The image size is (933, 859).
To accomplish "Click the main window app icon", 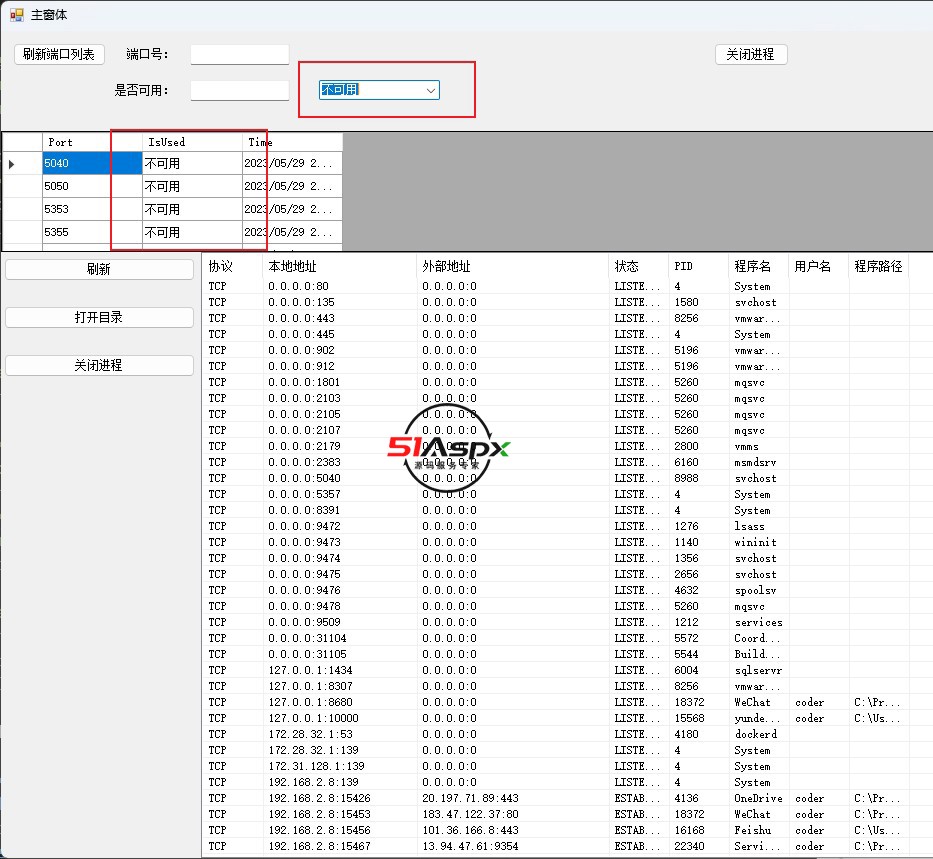I will tap(17, 15).
